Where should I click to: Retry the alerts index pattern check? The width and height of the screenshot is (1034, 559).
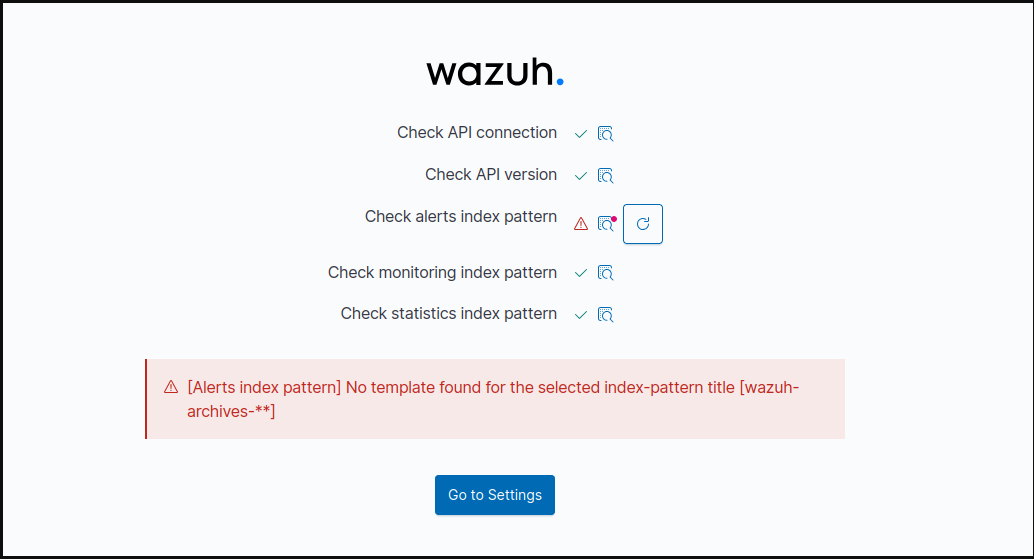(x=643, y=224)
